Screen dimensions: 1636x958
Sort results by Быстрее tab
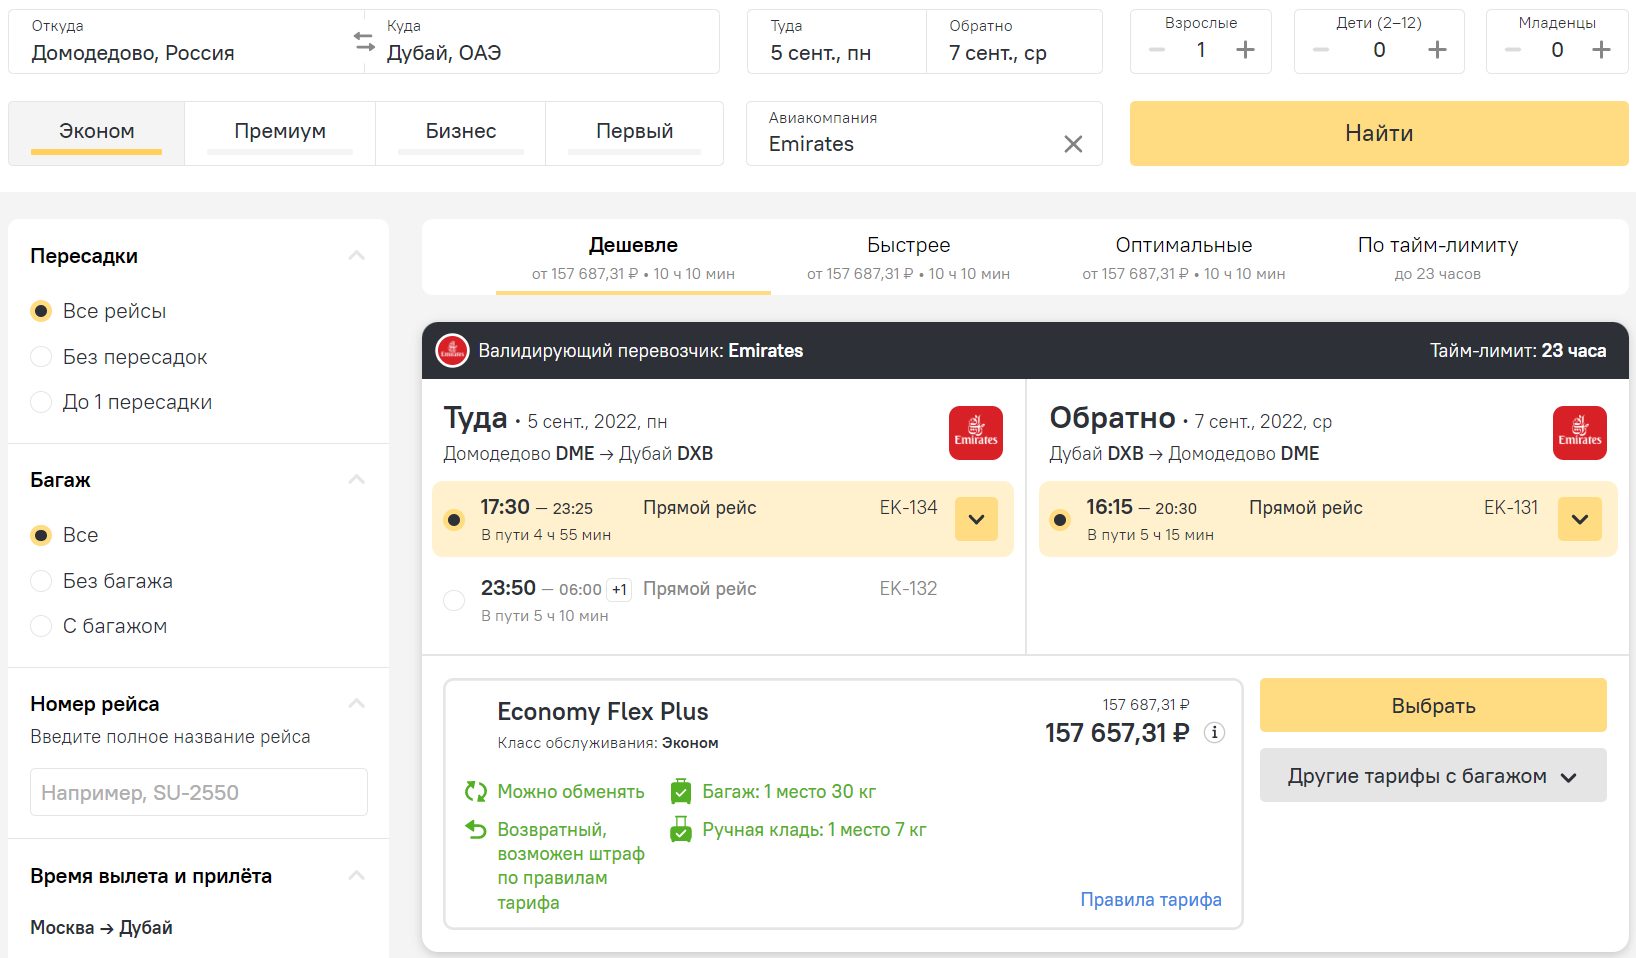(x=908, y=257)
